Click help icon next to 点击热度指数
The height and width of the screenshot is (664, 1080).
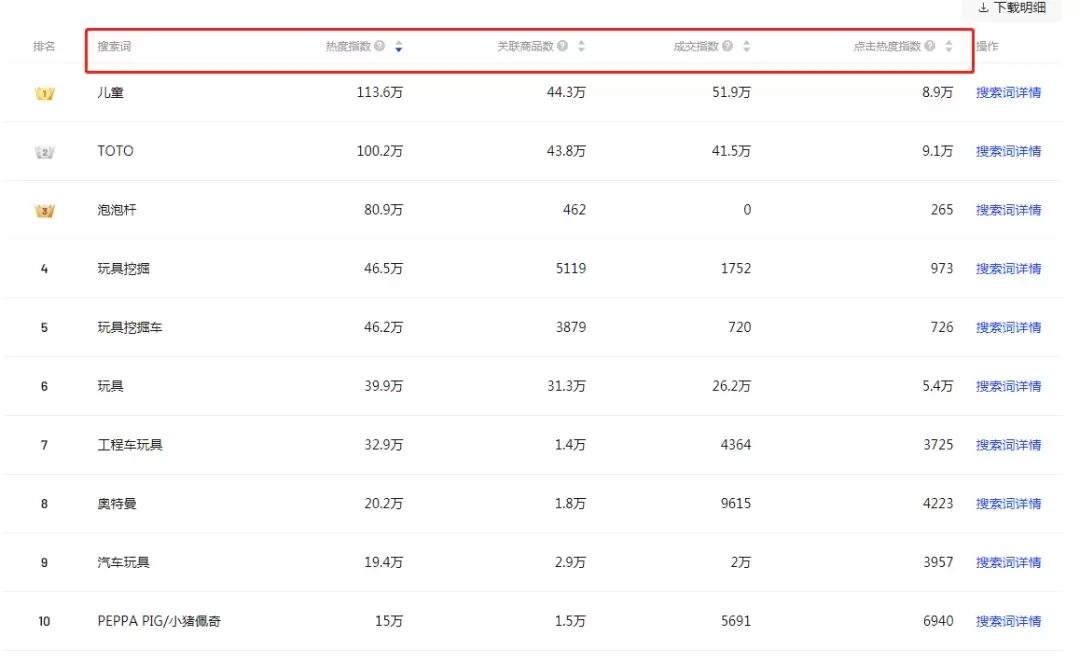(930, 46)
